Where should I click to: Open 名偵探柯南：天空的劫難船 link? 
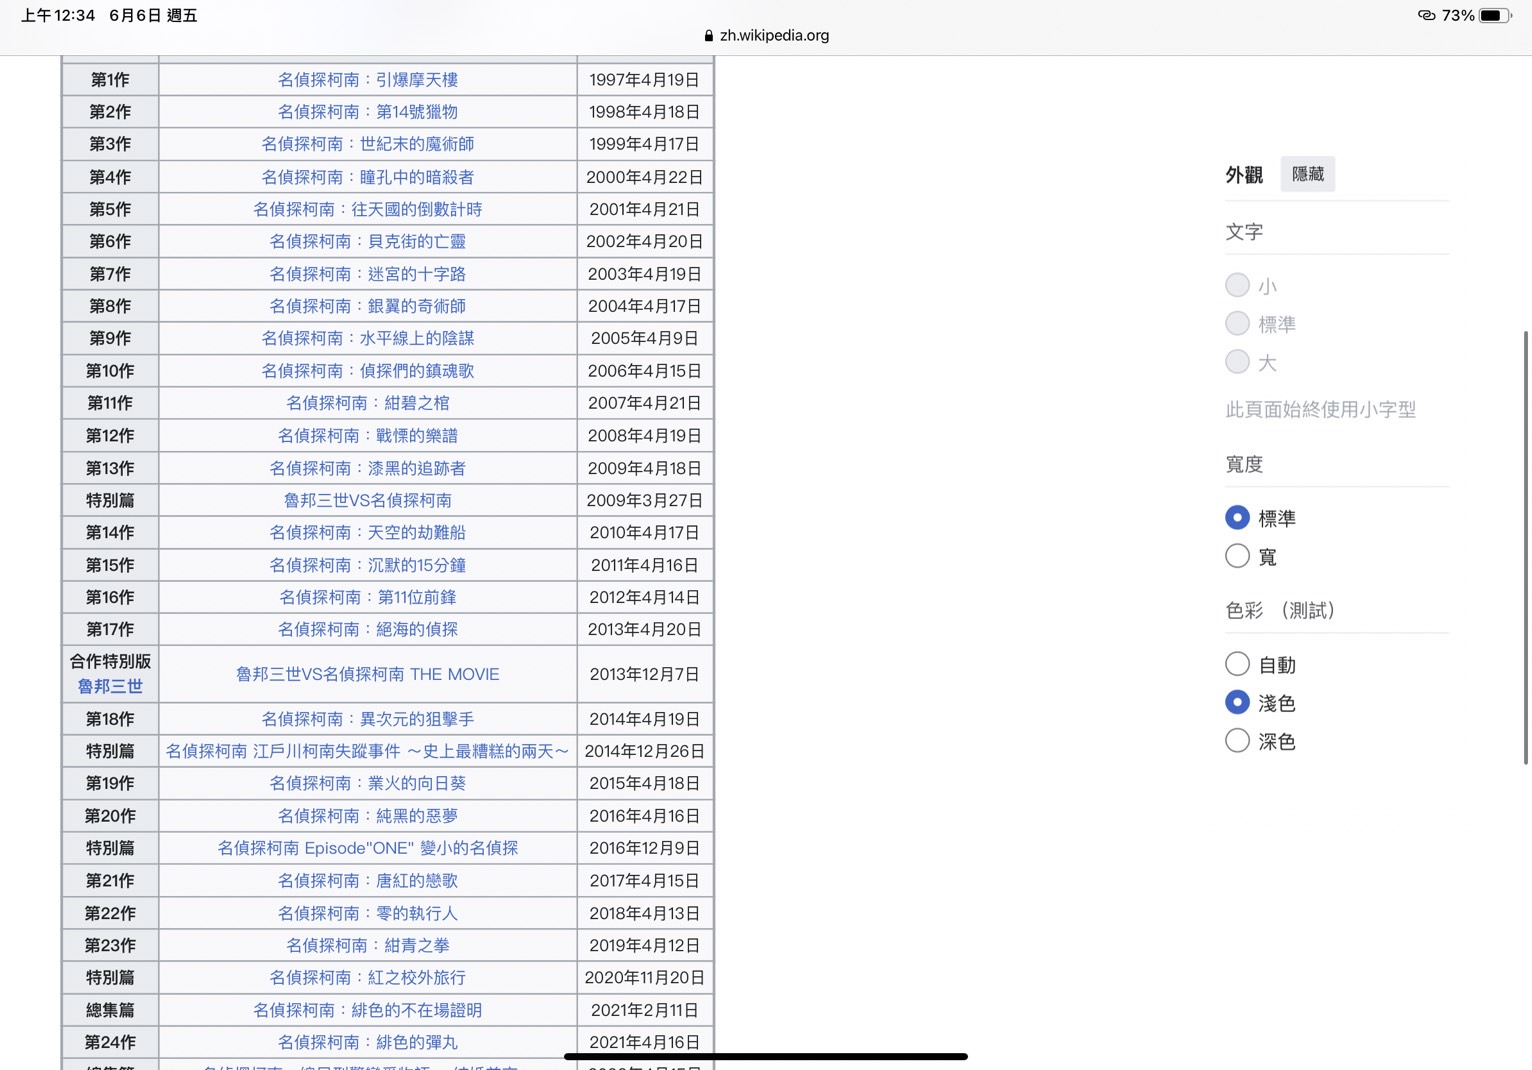point(368,533)
